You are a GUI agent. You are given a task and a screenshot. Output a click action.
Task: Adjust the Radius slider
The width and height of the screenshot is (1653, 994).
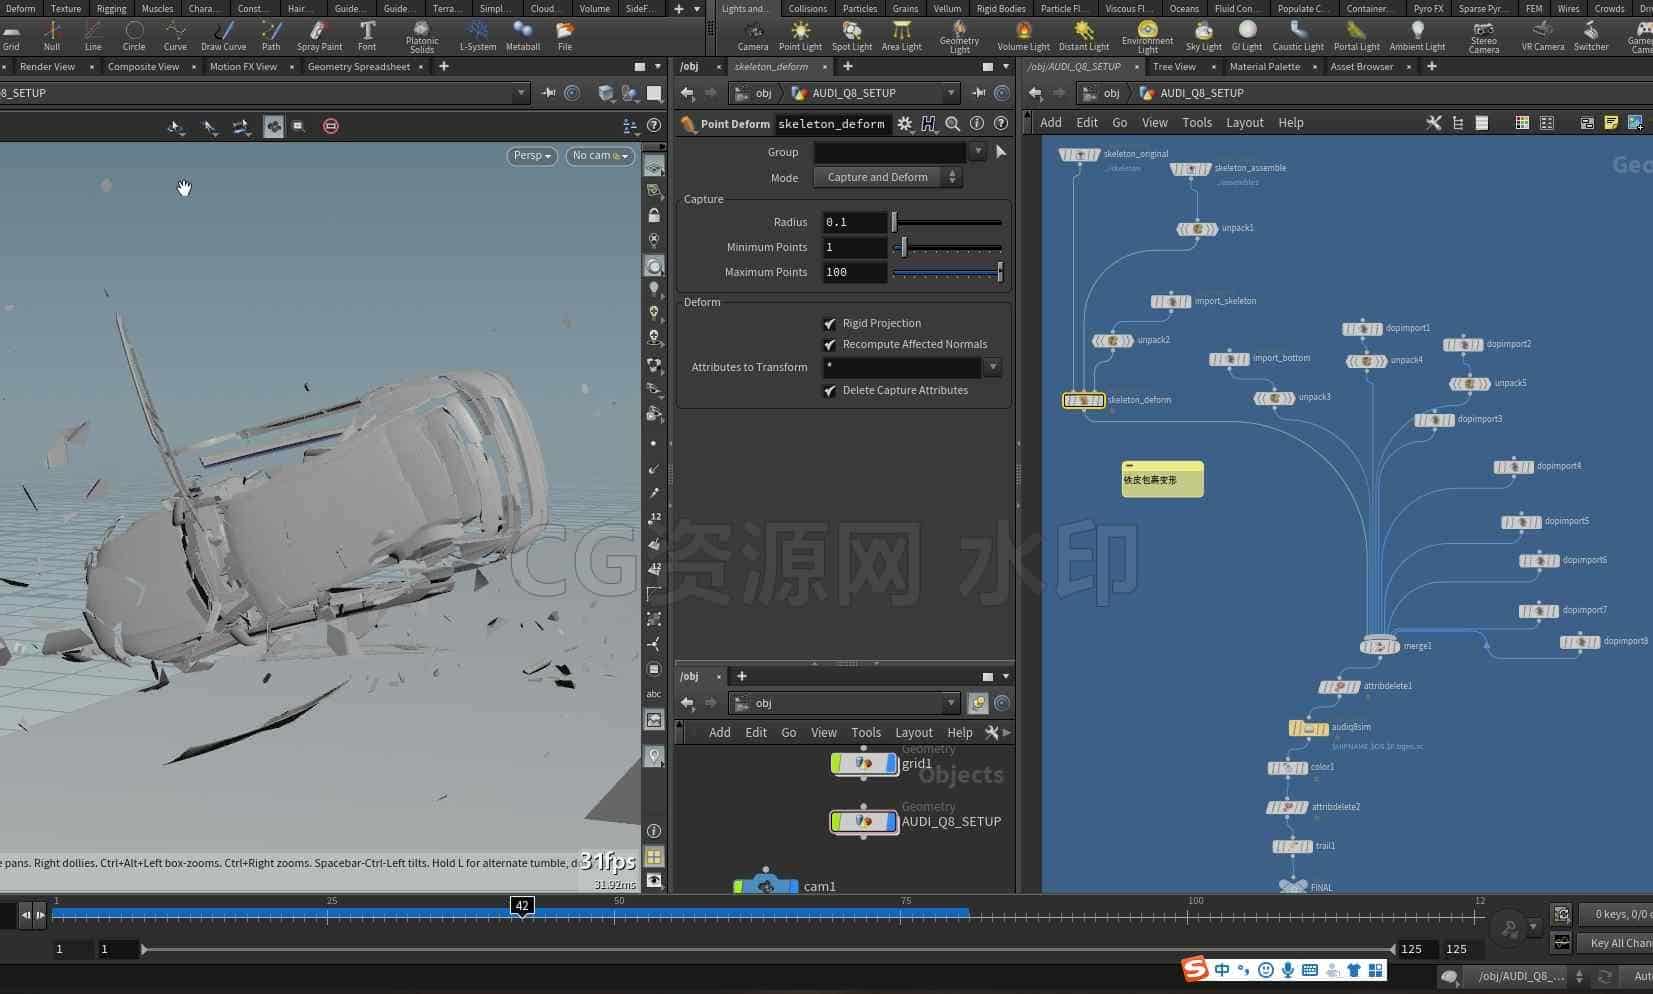click(x=946, y=222)
